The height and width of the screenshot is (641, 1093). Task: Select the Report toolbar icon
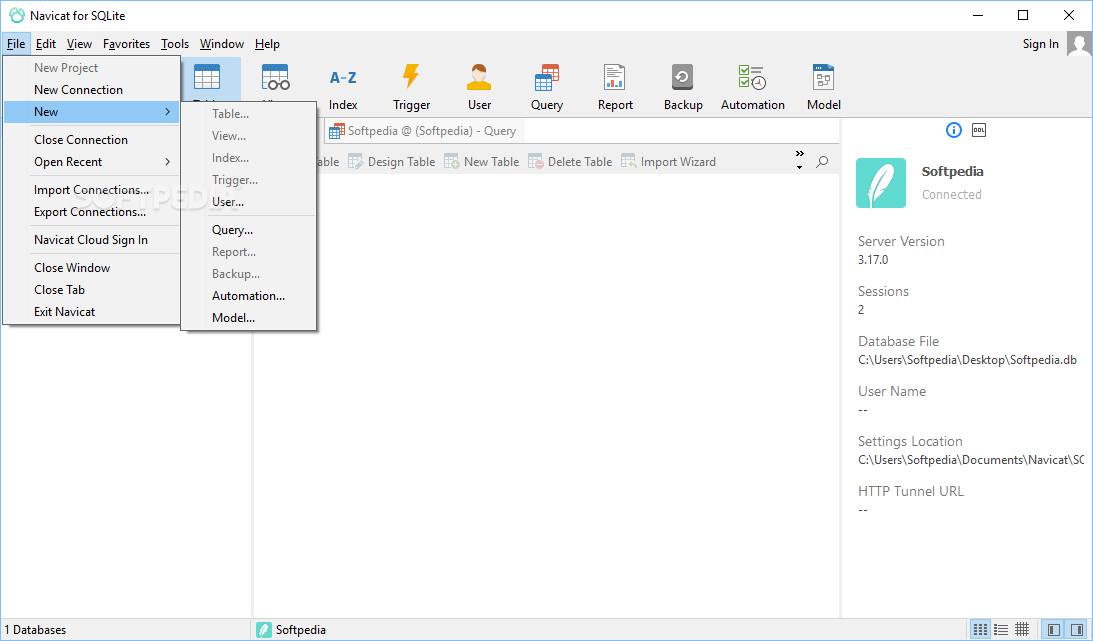(x=615, y=87)
